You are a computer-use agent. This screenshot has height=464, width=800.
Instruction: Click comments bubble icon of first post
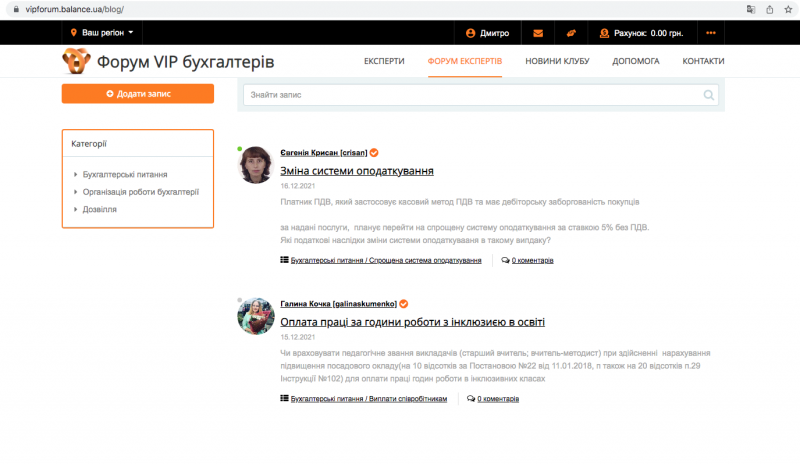pos(505,260)
